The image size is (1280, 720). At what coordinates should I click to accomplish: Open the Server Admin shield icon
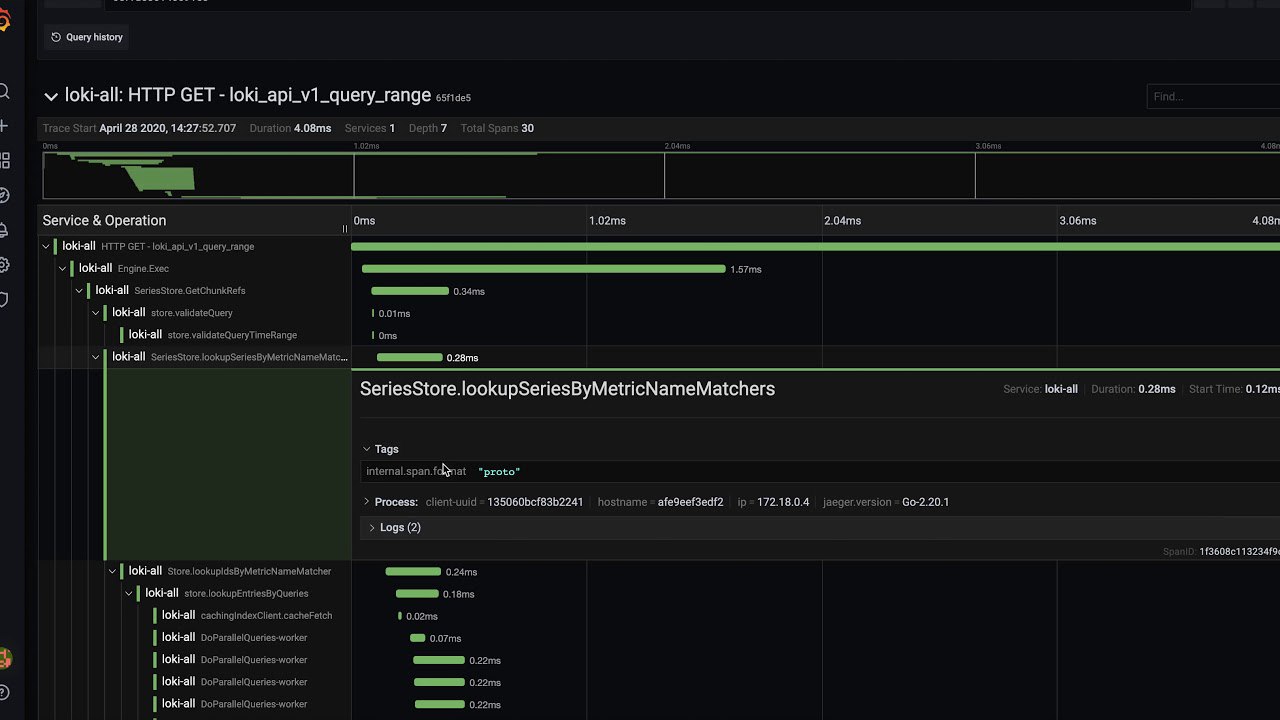4,299
